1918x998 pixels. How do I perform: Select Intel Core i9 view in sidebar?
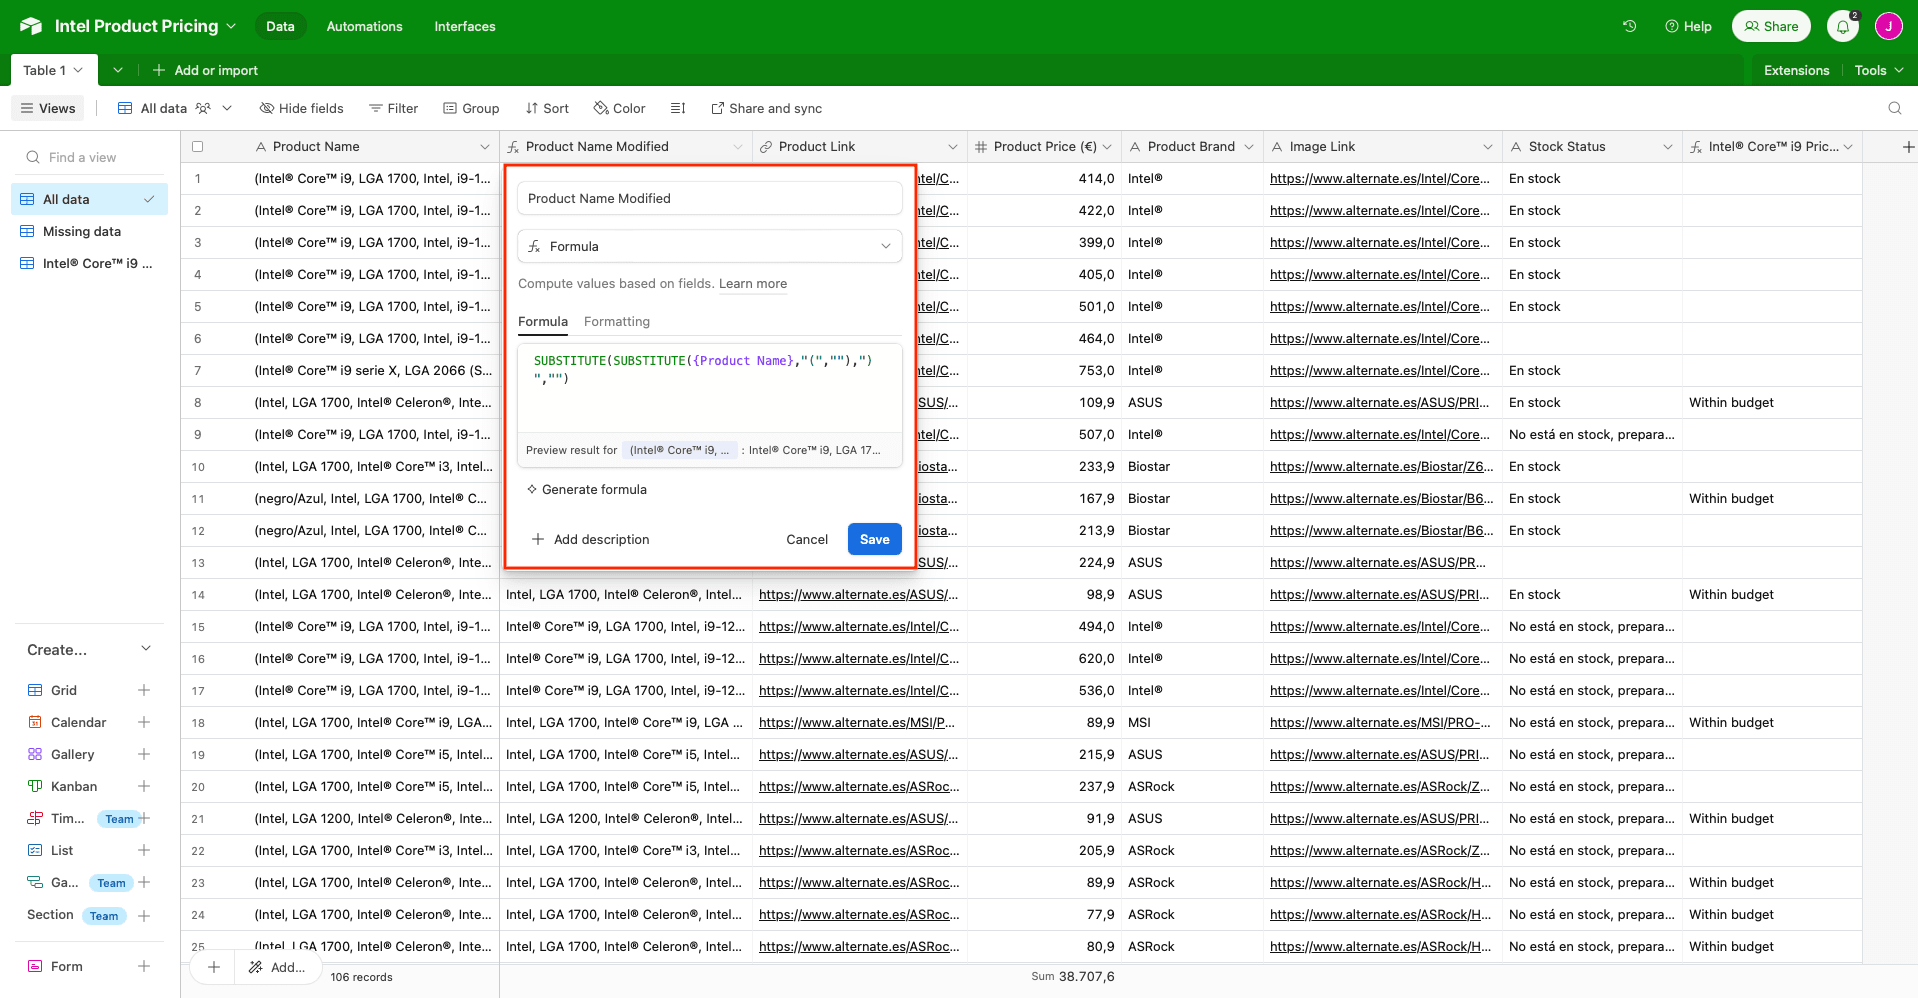tap(90, 263)
